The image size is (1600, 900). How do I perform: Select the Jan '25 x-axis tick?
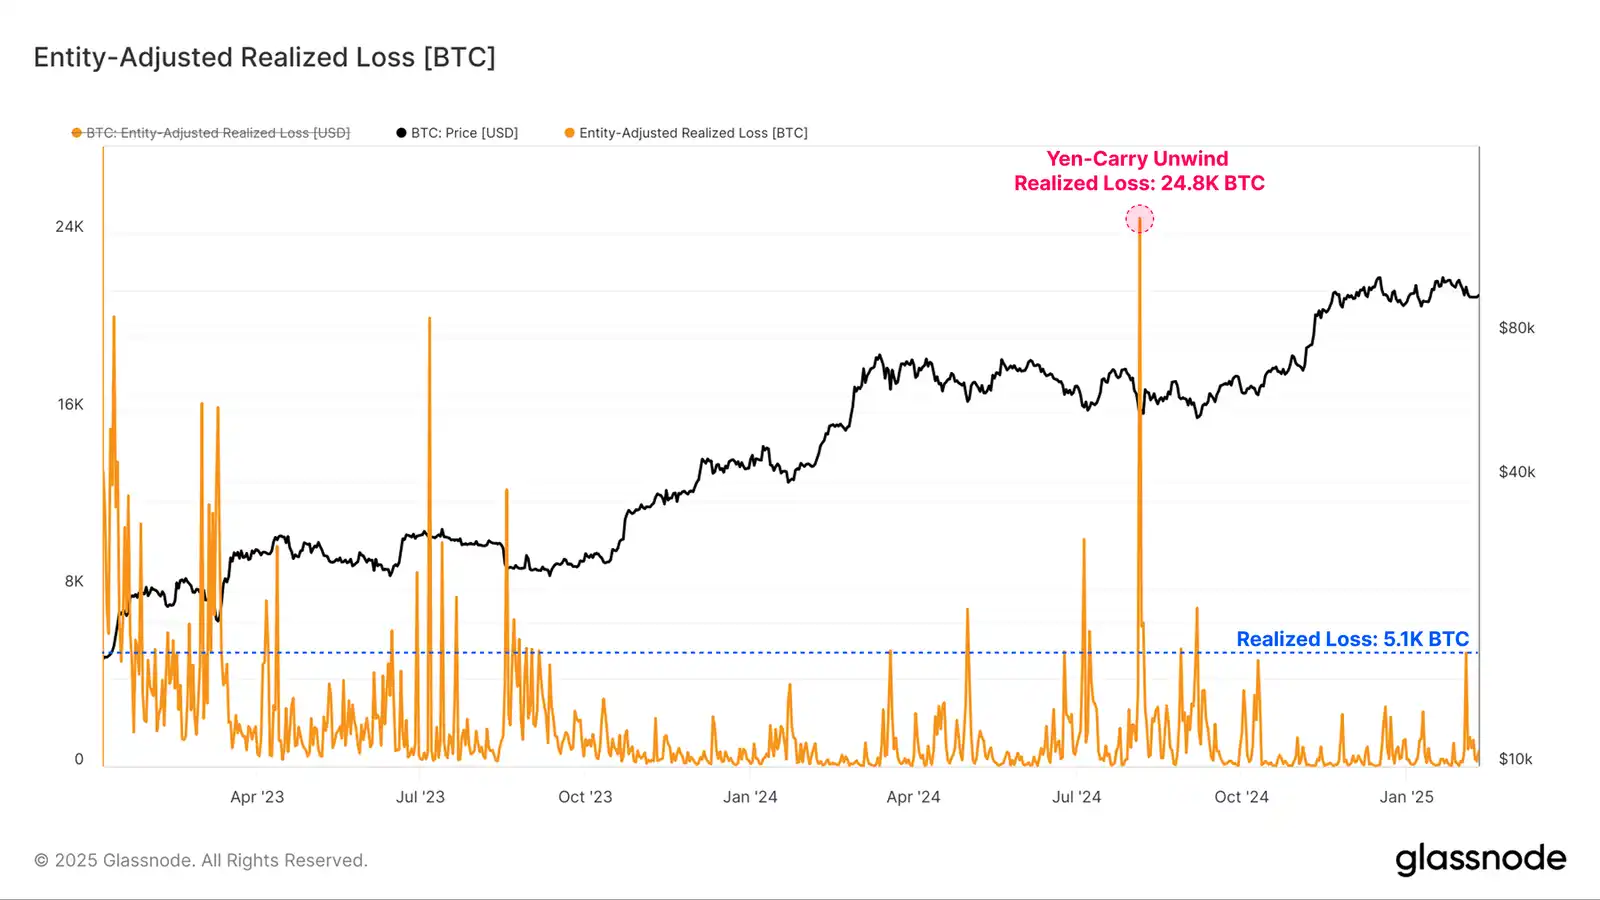[1406, 797]
